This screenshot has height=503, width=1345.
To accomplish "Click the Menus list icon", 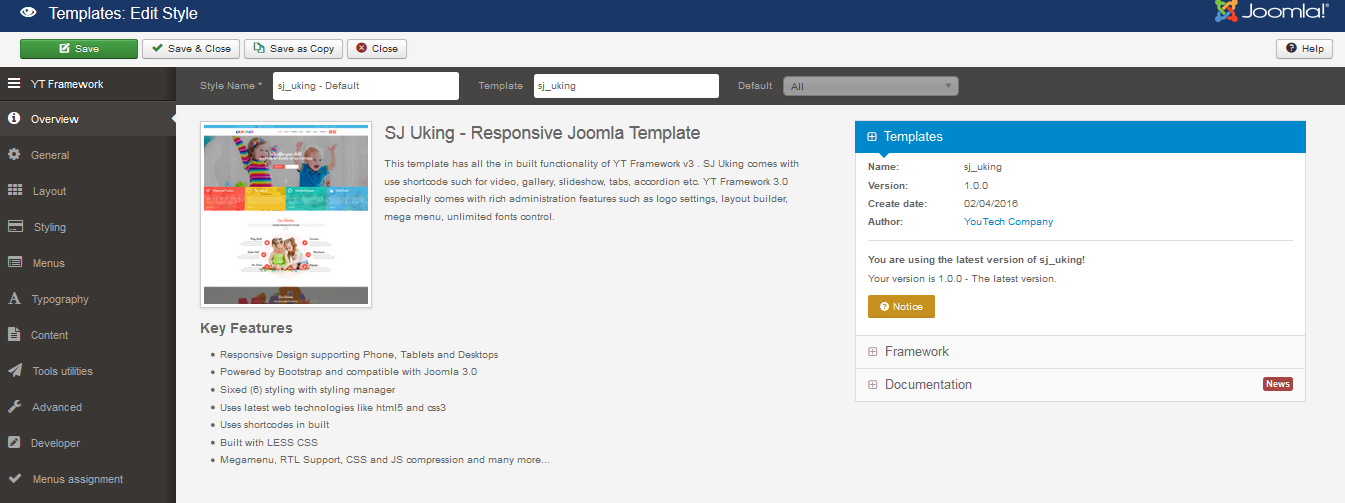I will [15, 263].
